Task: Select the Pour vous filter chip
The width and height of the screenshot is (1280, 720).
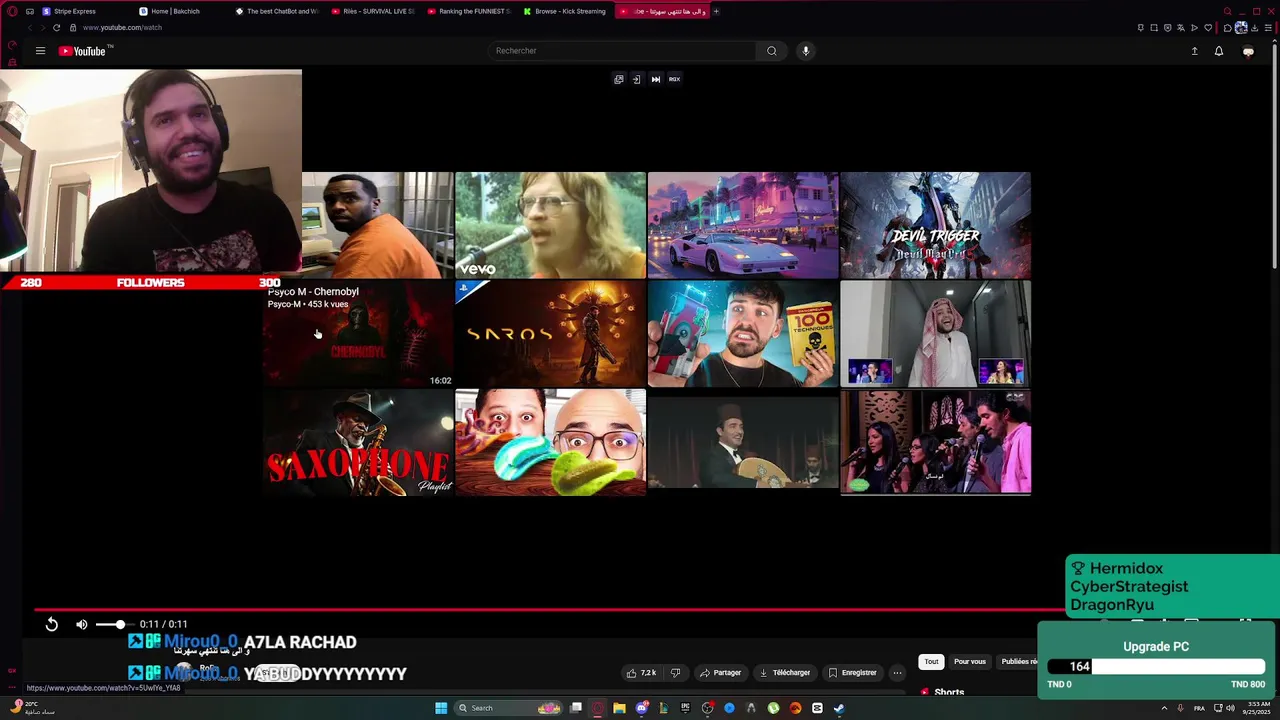Action: pos(969,662)
